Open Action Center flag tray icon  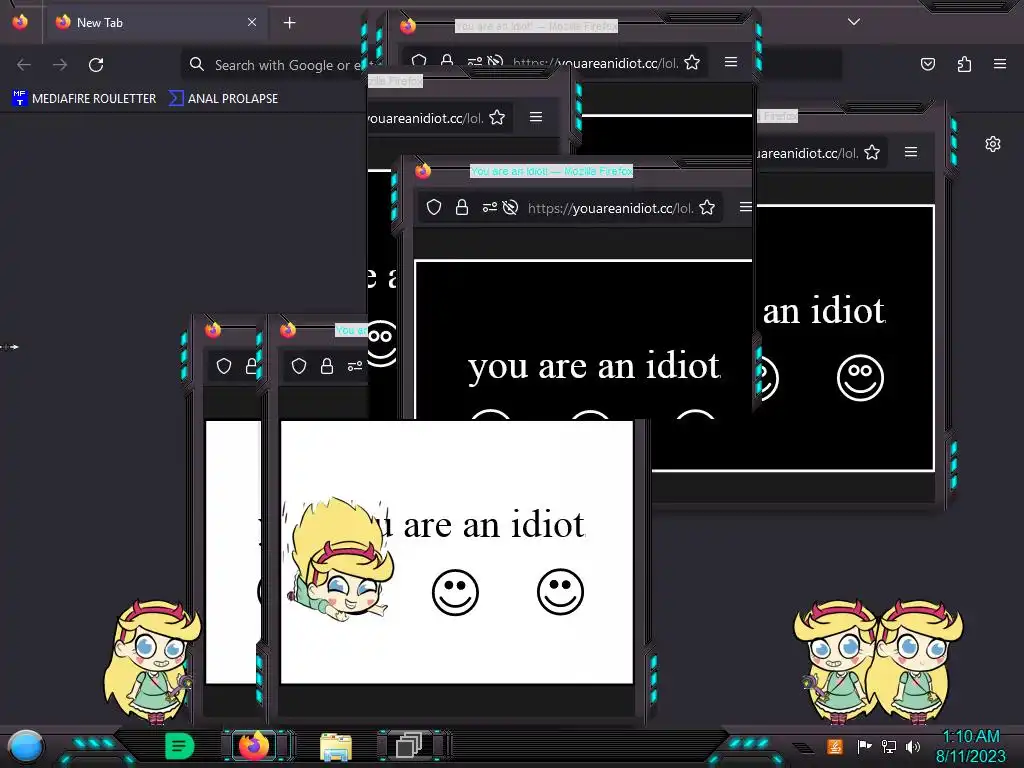pyautogui.click(x=864, y=746)
